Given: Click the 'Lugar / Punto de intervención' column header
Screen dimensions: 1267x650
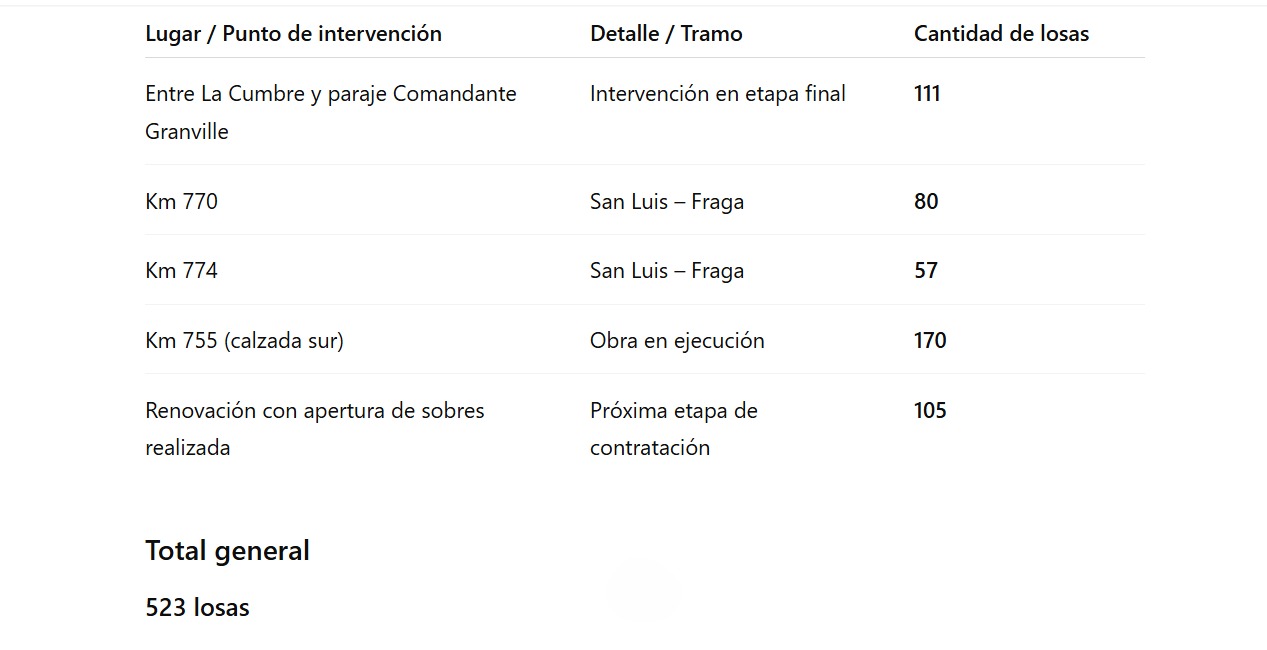Looking at the screenshot, I should [293, 34].
